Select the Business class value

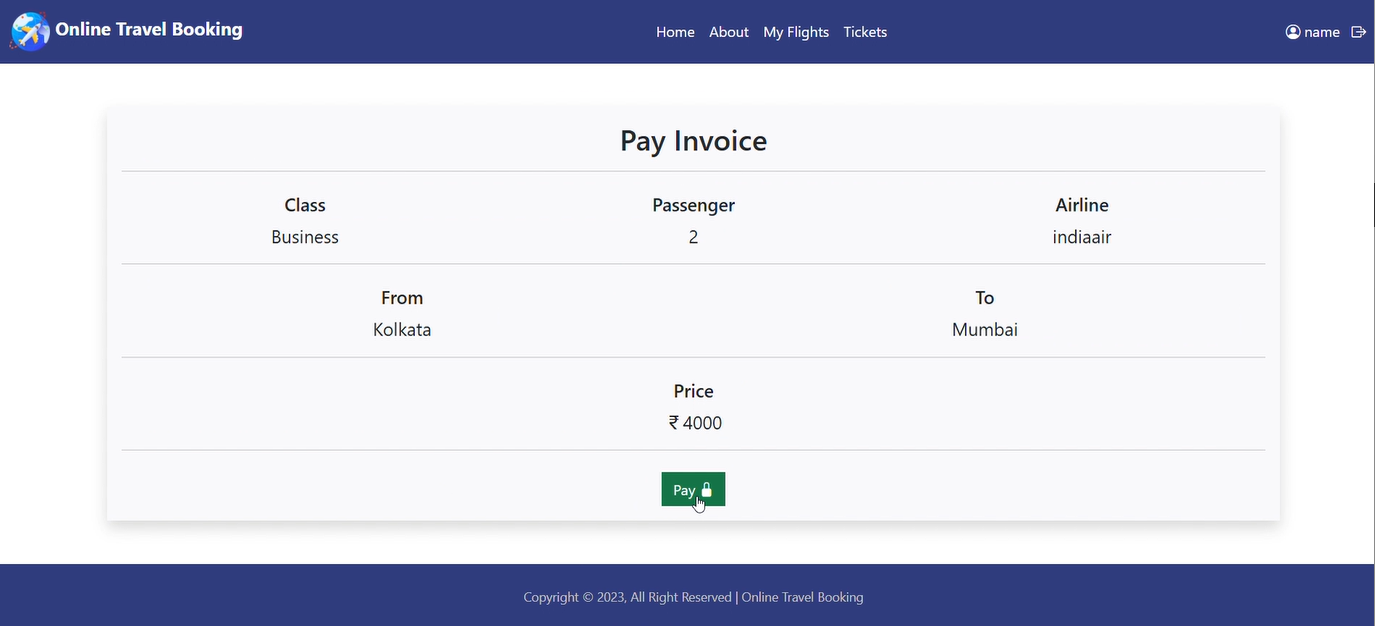305,237
